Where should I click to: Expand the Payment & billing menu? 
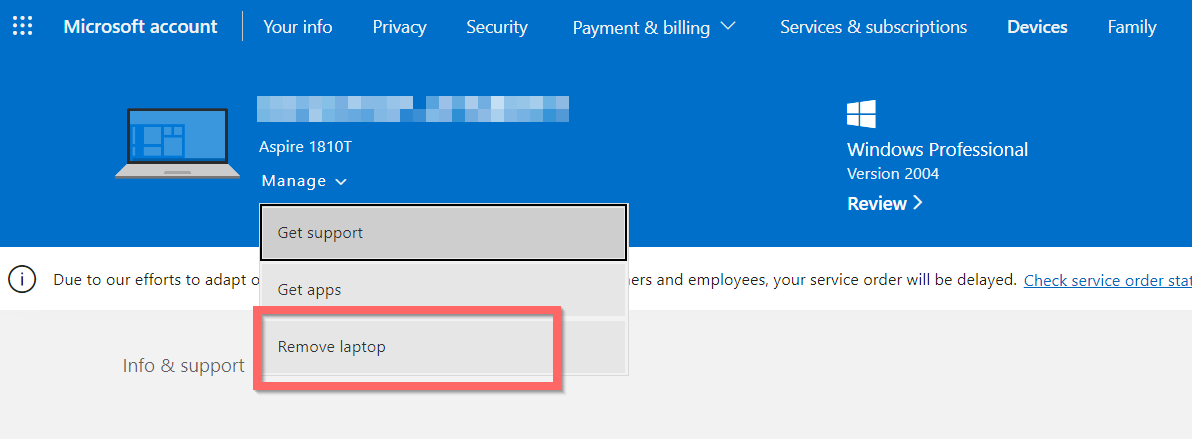click(x=654, y=27)
